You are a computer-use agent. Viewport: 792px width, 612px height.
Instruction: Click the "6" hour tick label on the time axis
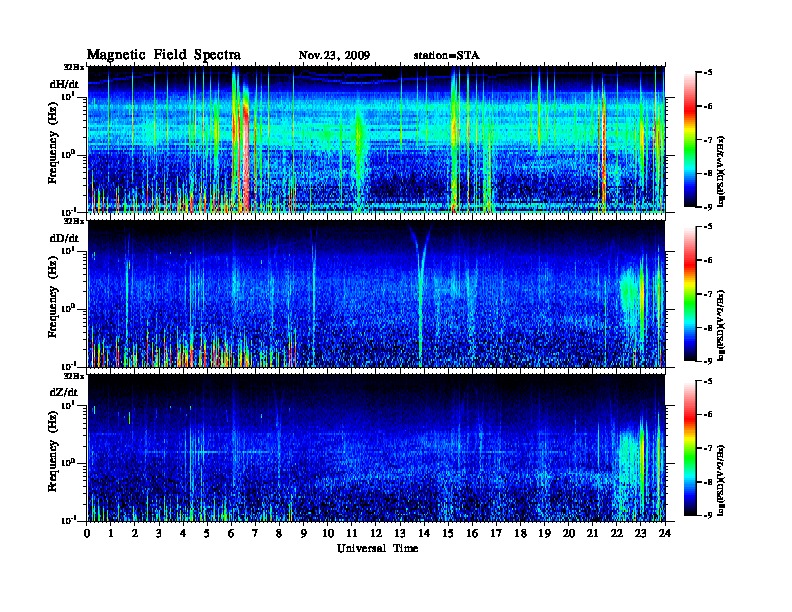click(x=231, y=534)
